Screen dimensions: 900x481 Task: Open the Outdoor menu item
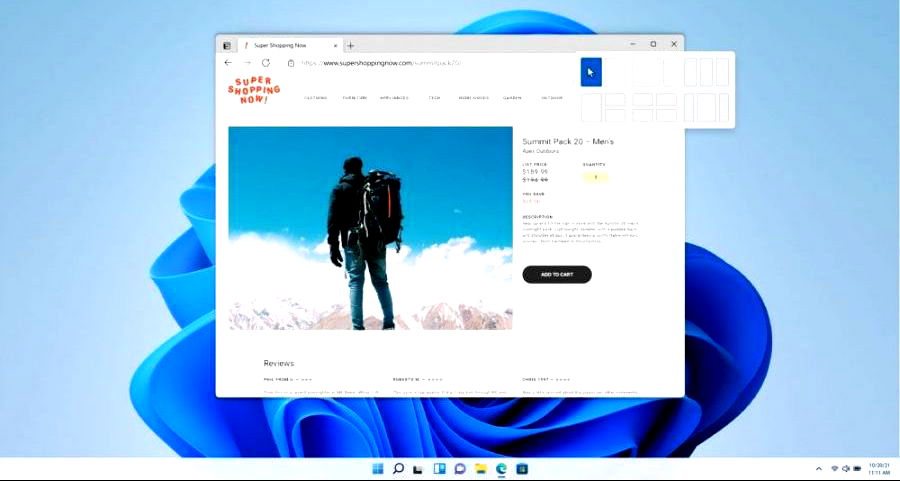[x=552, y=98]
